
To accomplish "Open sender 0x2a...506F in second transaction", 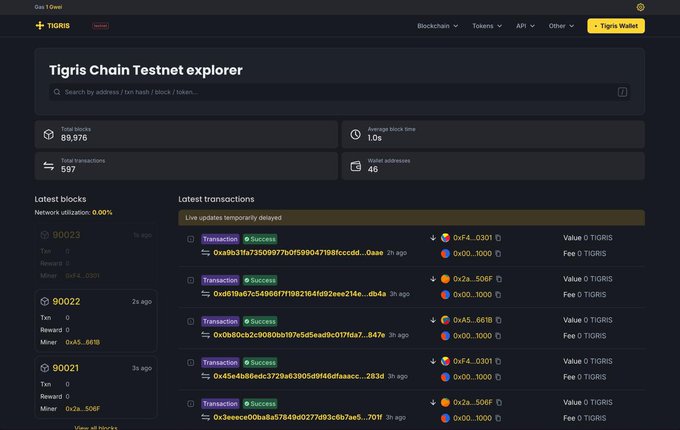I will tap(473, 279).
